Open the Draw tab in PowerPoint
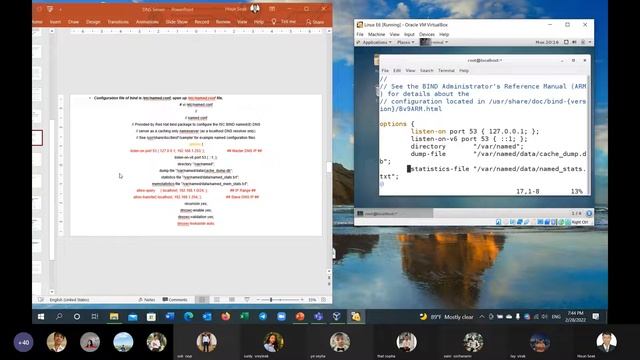Screen dimensions: 640x360 pos(73,22)
